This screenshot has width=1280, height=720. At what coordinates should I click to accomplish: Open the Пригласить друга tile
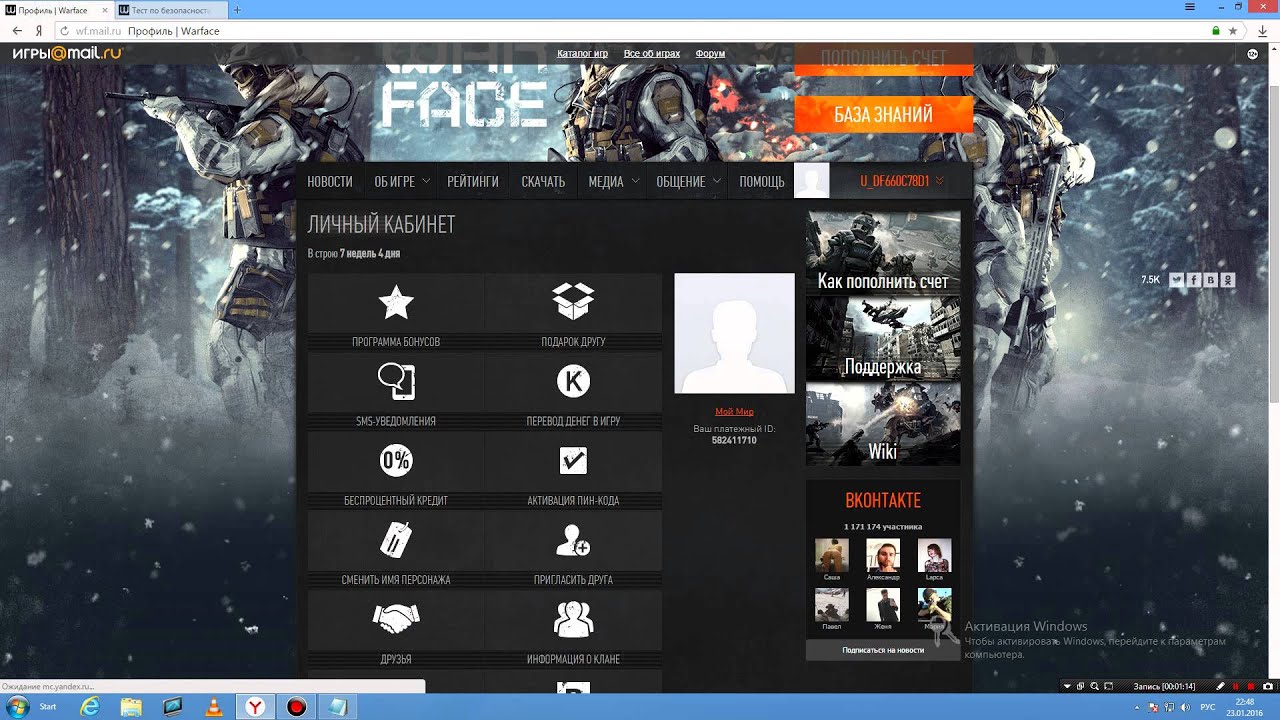coord(573,549)
